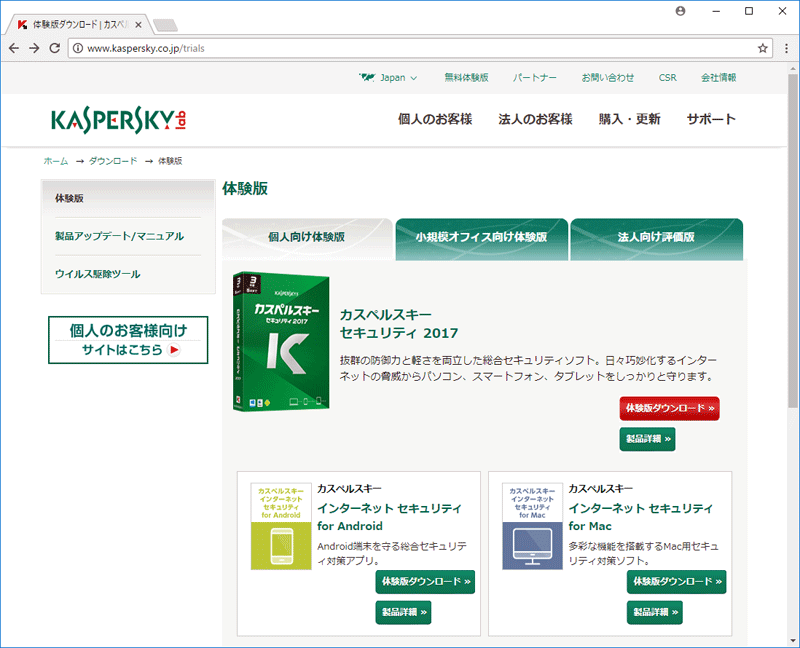
Task: Click the Internet Security for Mac thumbnail
Action: (x=532, y=526)
